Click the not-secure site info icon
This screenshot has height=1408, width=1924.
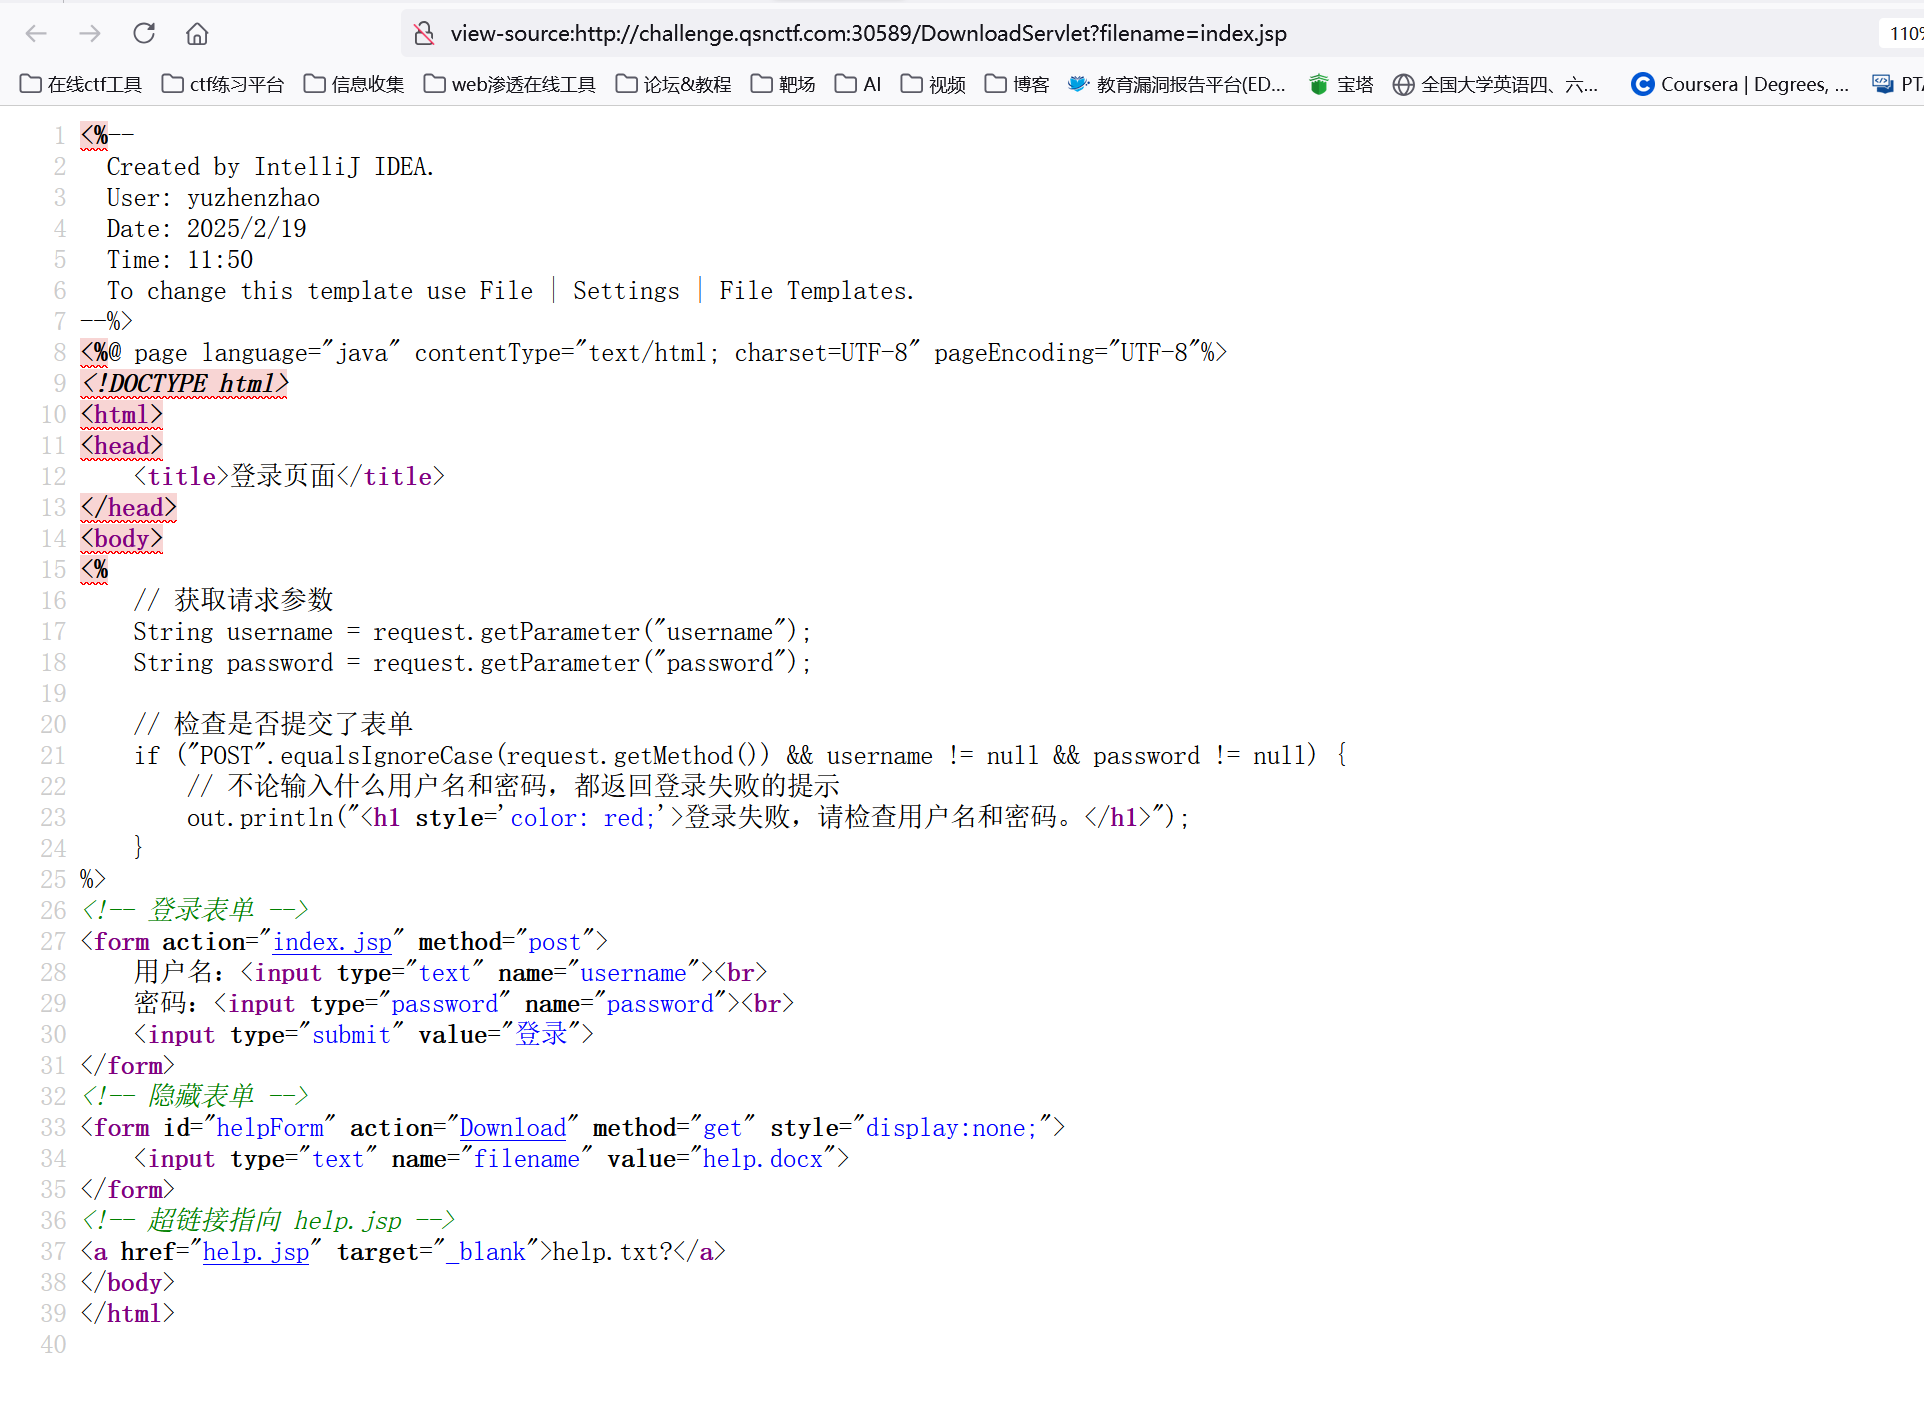(x=424, y=33)
